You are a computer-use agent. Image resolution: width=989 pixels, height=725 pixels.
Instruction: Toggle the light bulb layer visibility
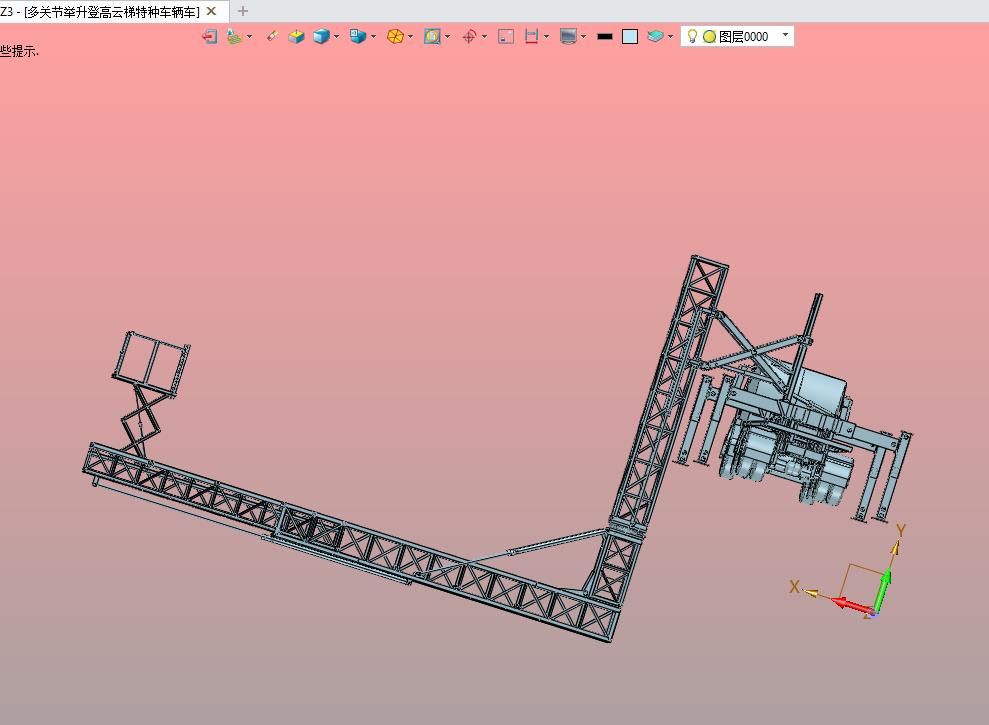point(691,36)
